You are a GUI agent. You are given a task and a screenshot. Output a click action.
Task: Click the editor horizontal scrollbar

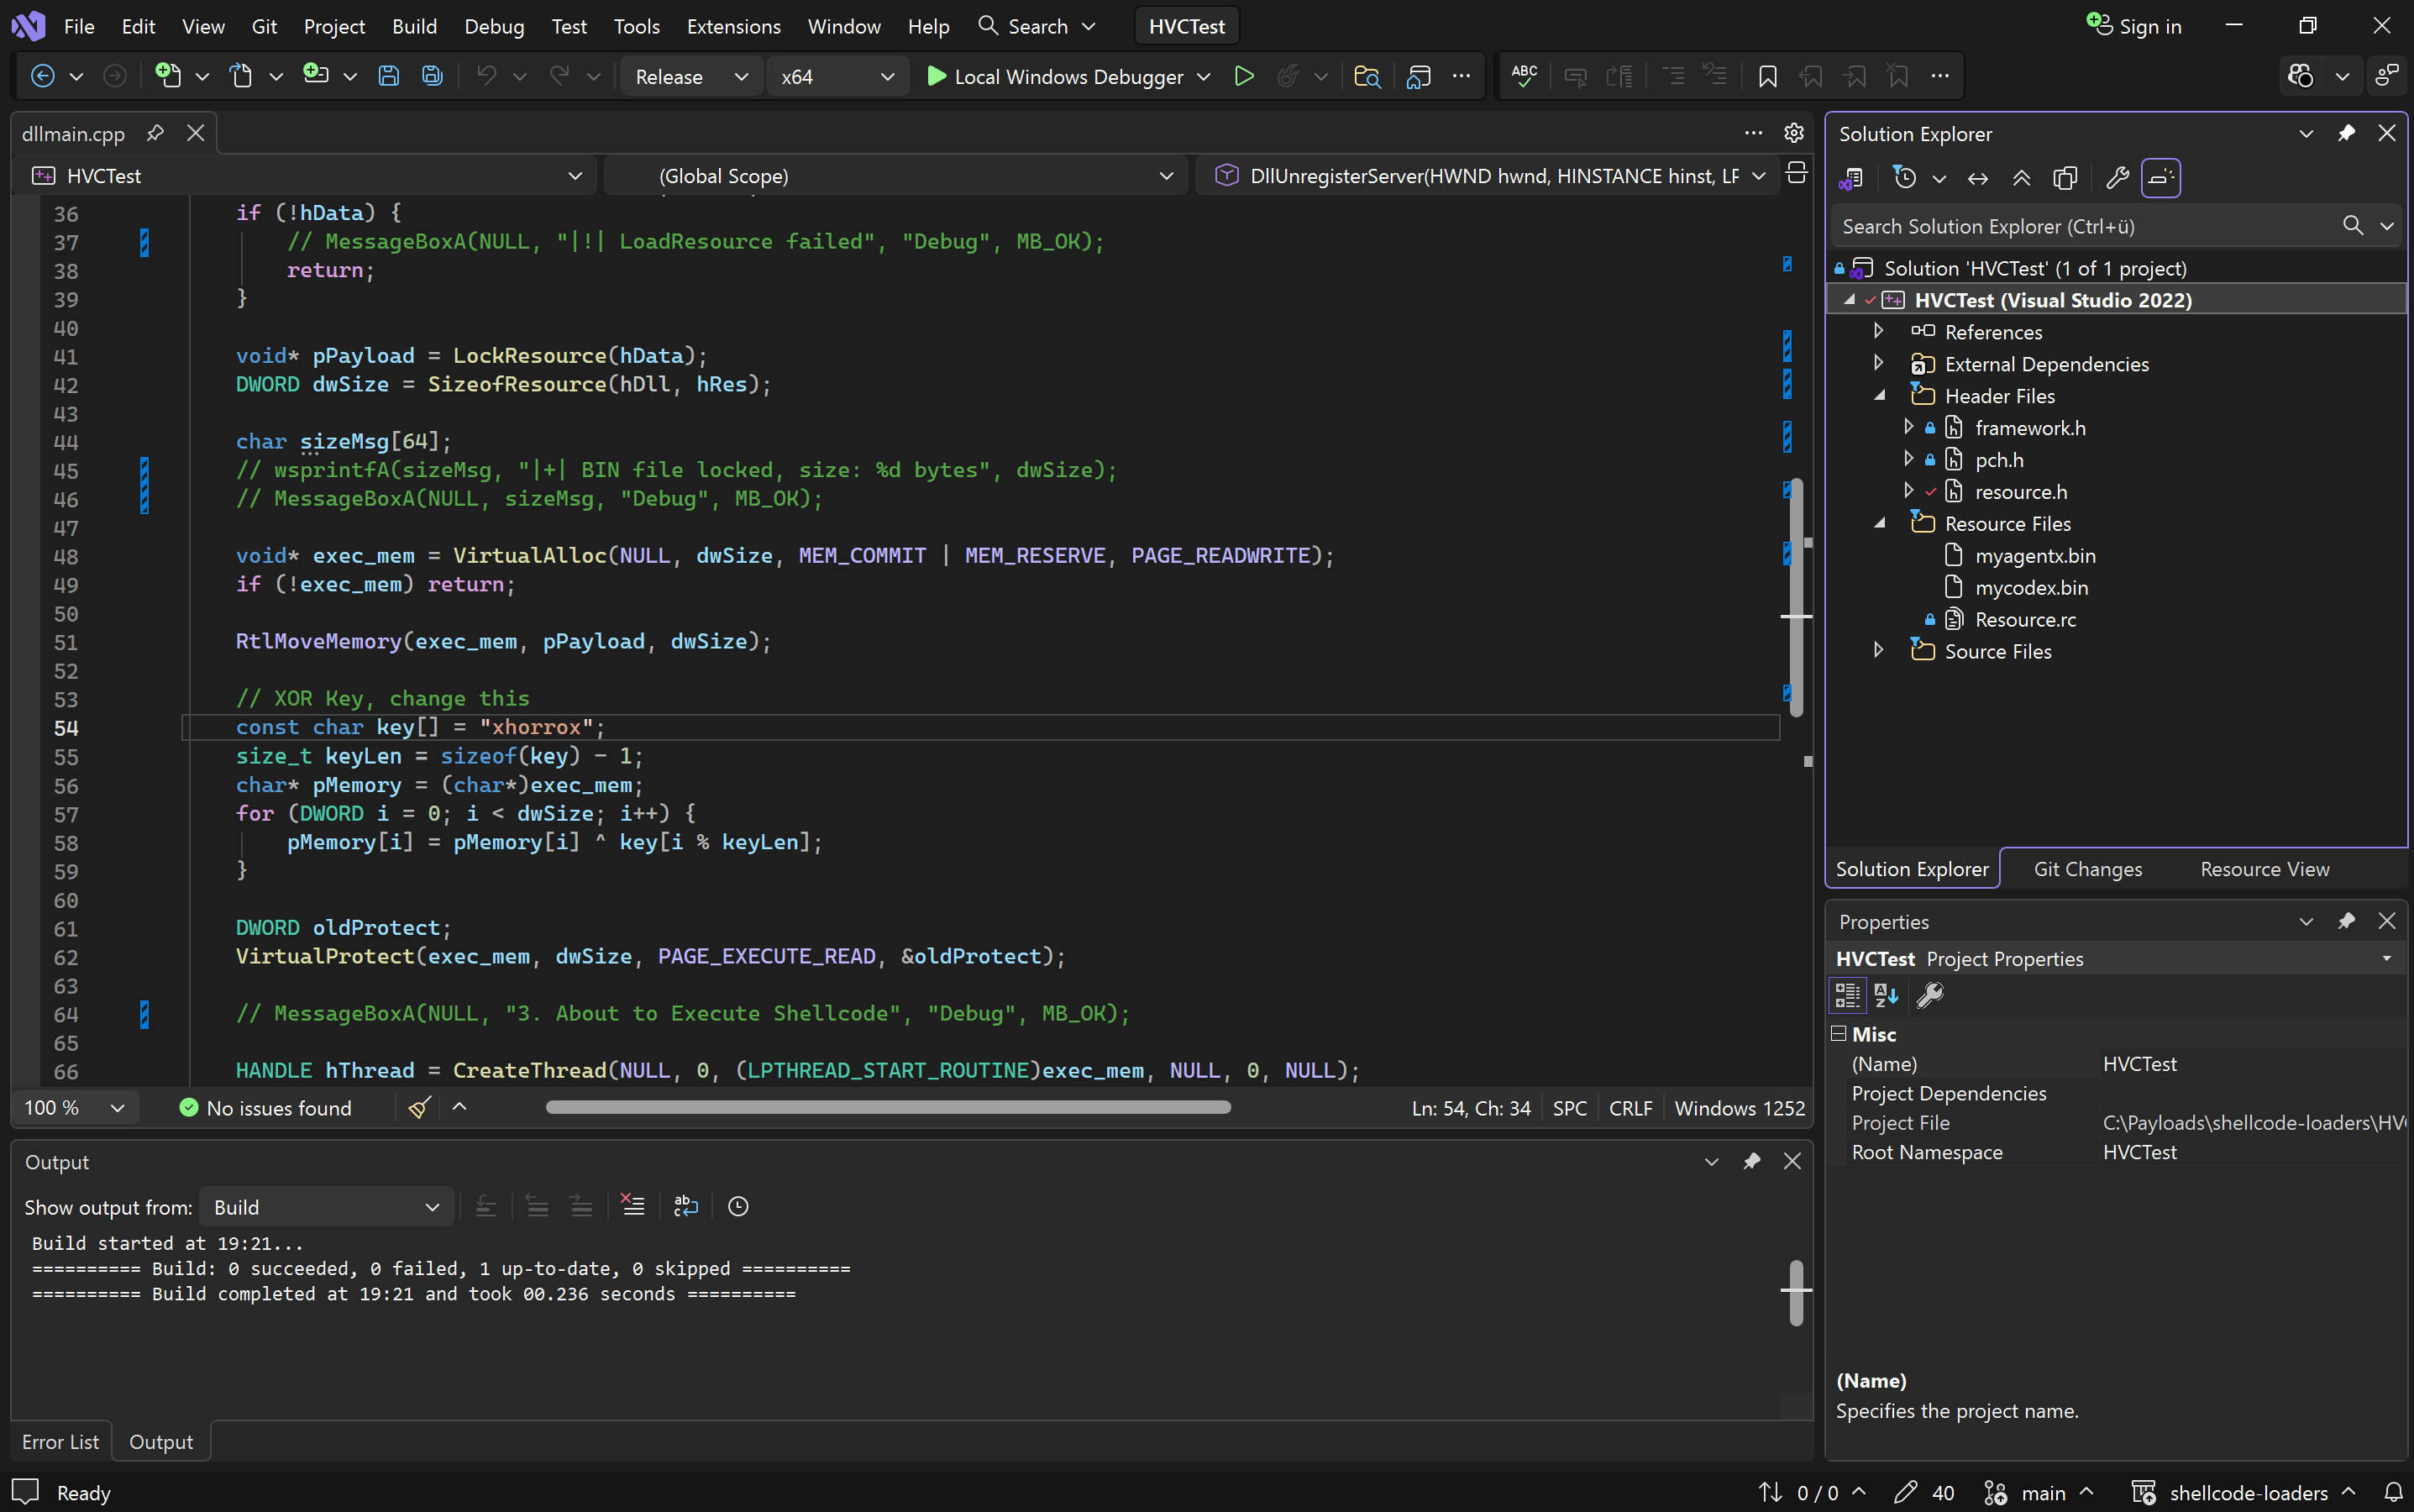click(888, 1107)
